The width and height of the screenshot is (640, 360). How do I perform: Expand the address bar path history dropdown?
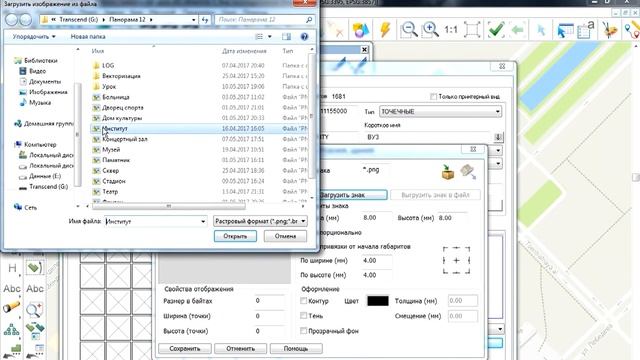click(x=193, y=20)
